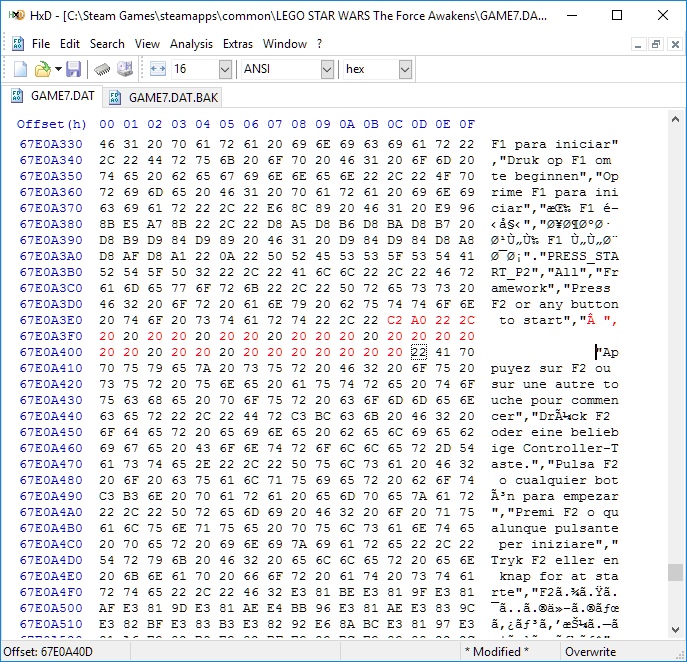The image size is (687, 662).
Task: Click decoded text 'puyez sur F2 ou'
Action: click(x=551, y=368)
